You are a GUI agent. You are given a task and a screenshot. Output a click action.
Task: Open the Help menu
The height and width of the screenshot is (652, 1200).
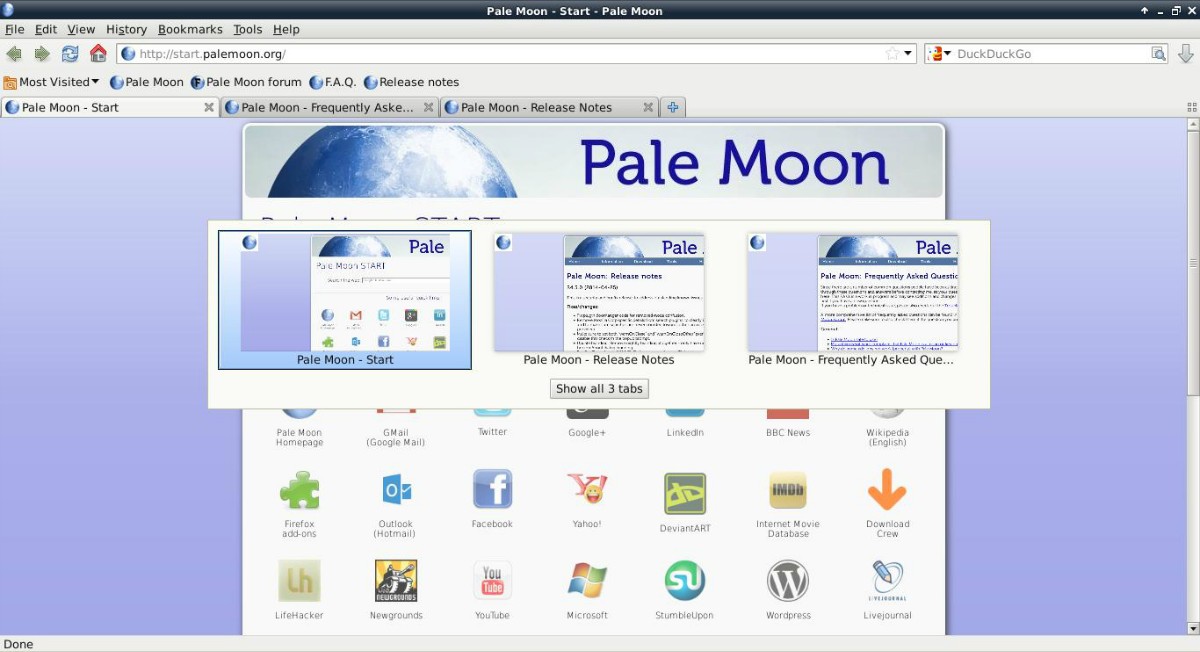pos(286,29)
